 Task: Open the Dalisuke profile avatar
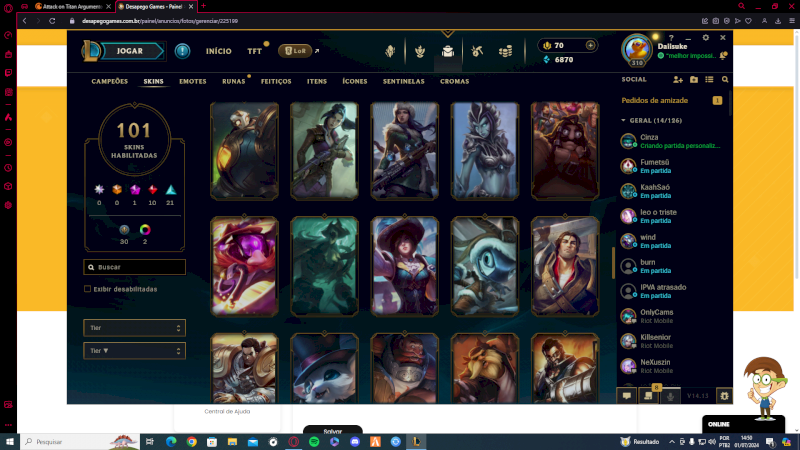636,49
